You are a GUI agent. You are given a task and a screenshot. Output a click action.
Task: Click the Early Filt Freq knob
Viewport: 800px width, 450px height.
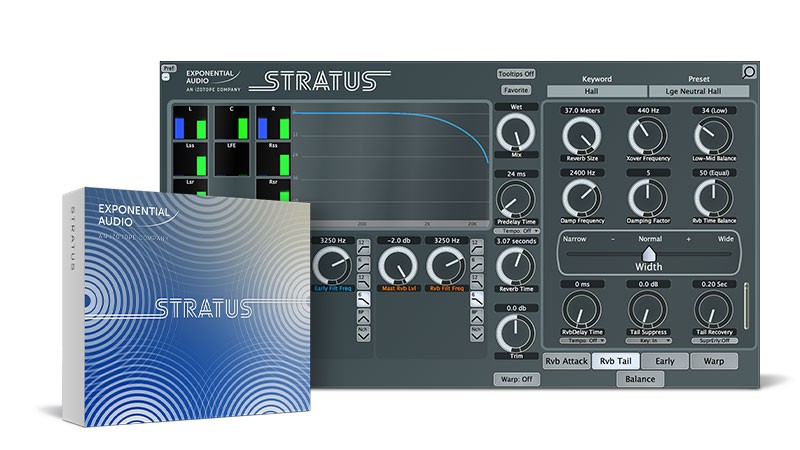(x=332, y=265)
